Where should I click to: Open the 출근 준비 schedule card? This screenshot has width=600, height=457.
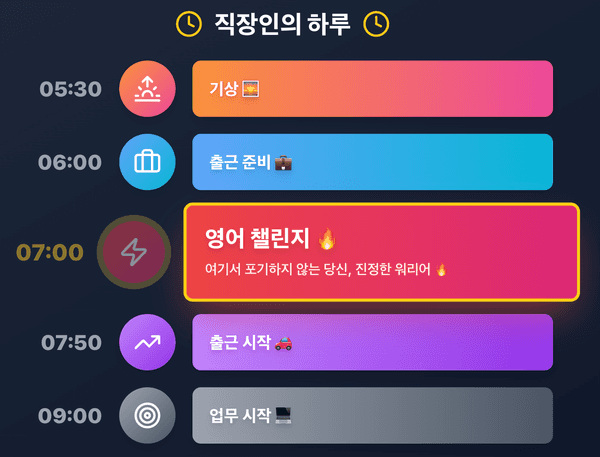tap(372, 162)
